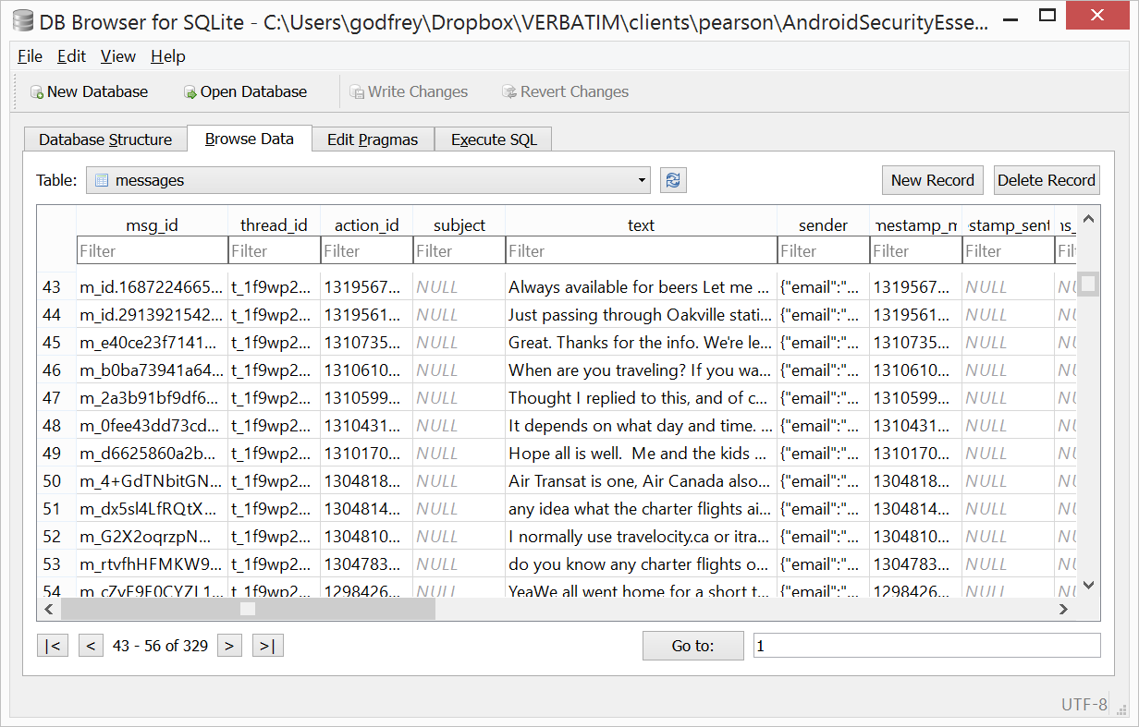Open the File menu
Screen dimensions: 1139x727
click(30, 57)
